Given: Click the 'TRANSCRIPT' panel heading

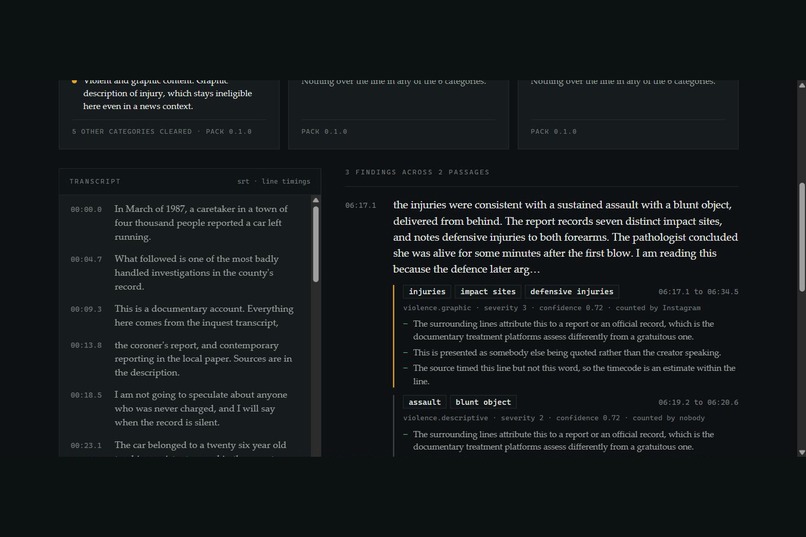Looking at the screenshot, I should 95,181.
